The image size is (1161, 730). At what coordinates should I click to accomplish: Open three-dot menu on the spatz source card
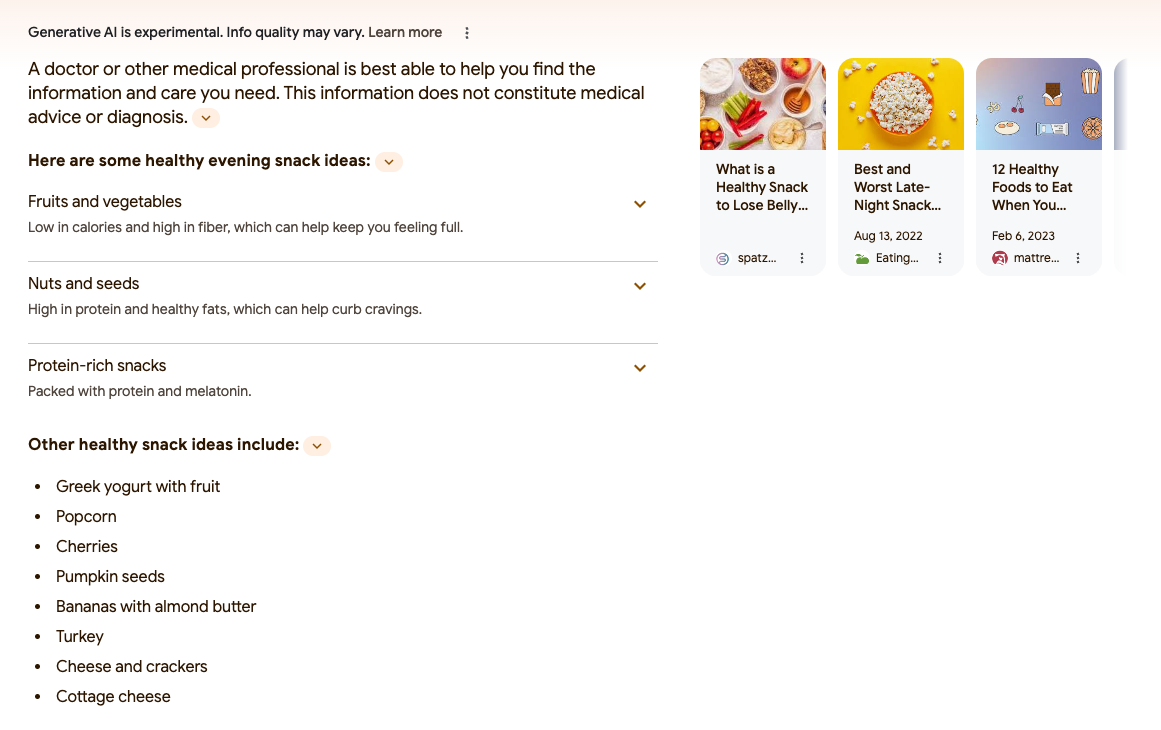pyautogui.click(x=802, y=258)
